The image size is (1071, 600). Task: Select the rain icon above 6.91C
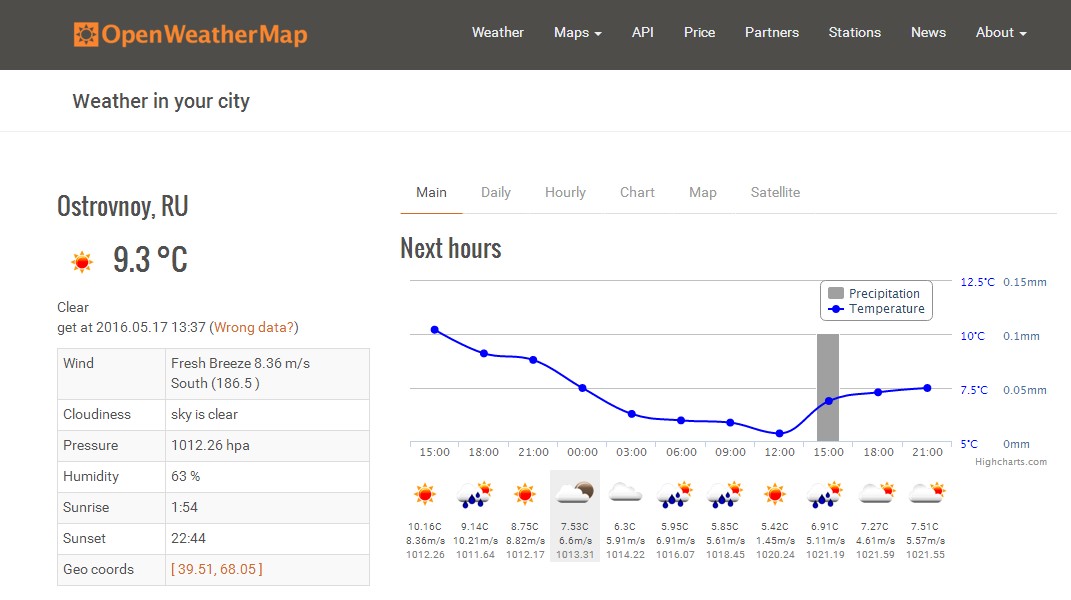824,493
